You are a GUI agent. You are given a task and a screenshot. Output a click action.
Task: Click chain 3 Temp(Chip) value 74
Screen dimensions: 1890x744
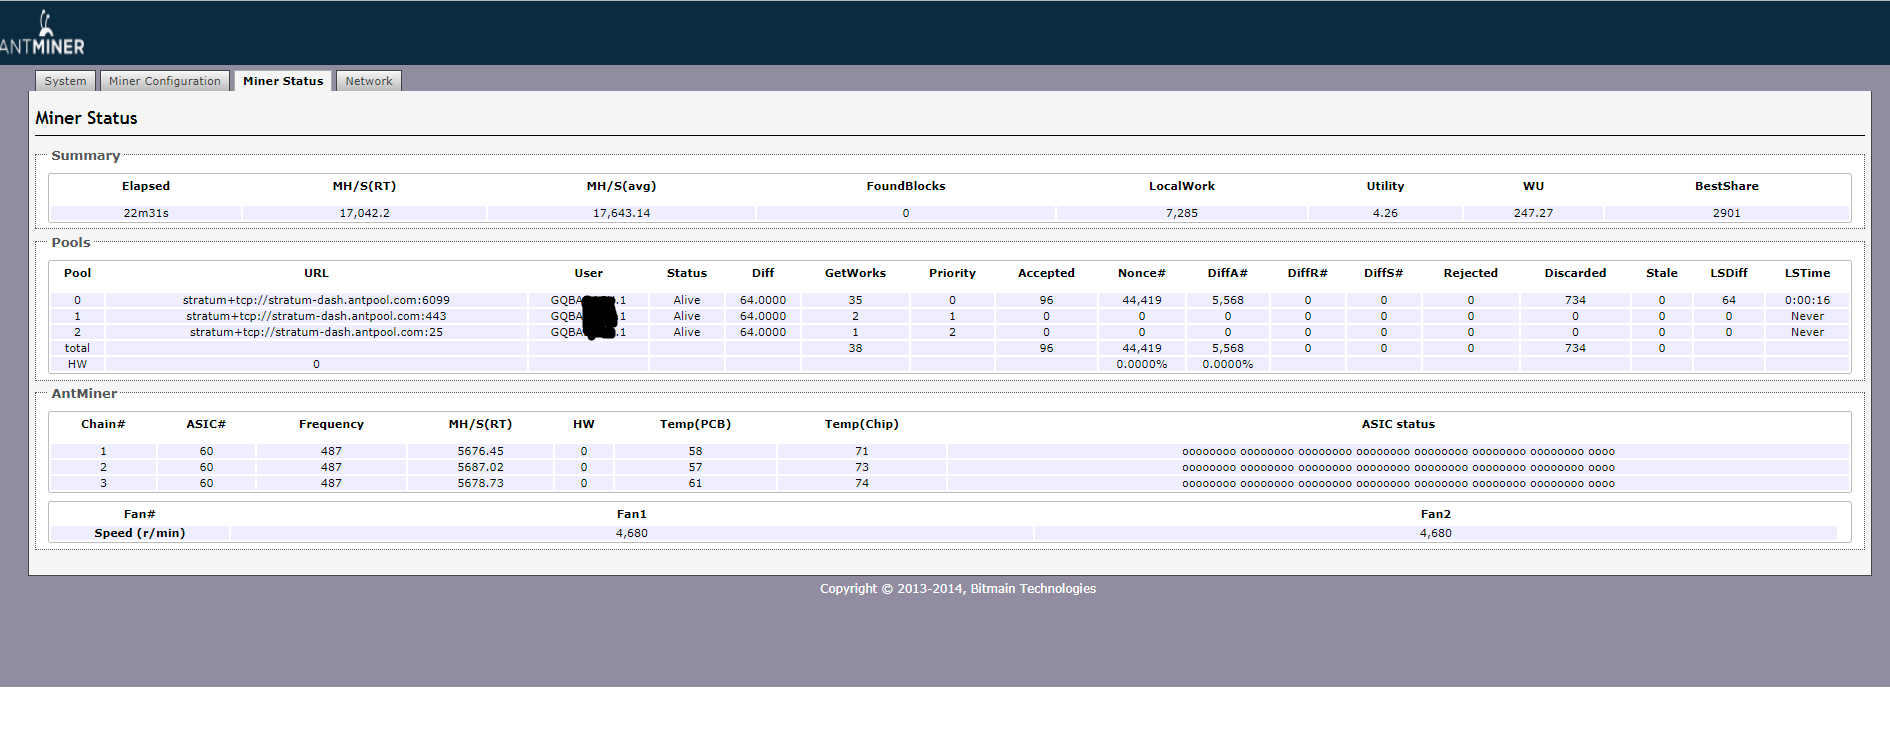click(861, 483)
